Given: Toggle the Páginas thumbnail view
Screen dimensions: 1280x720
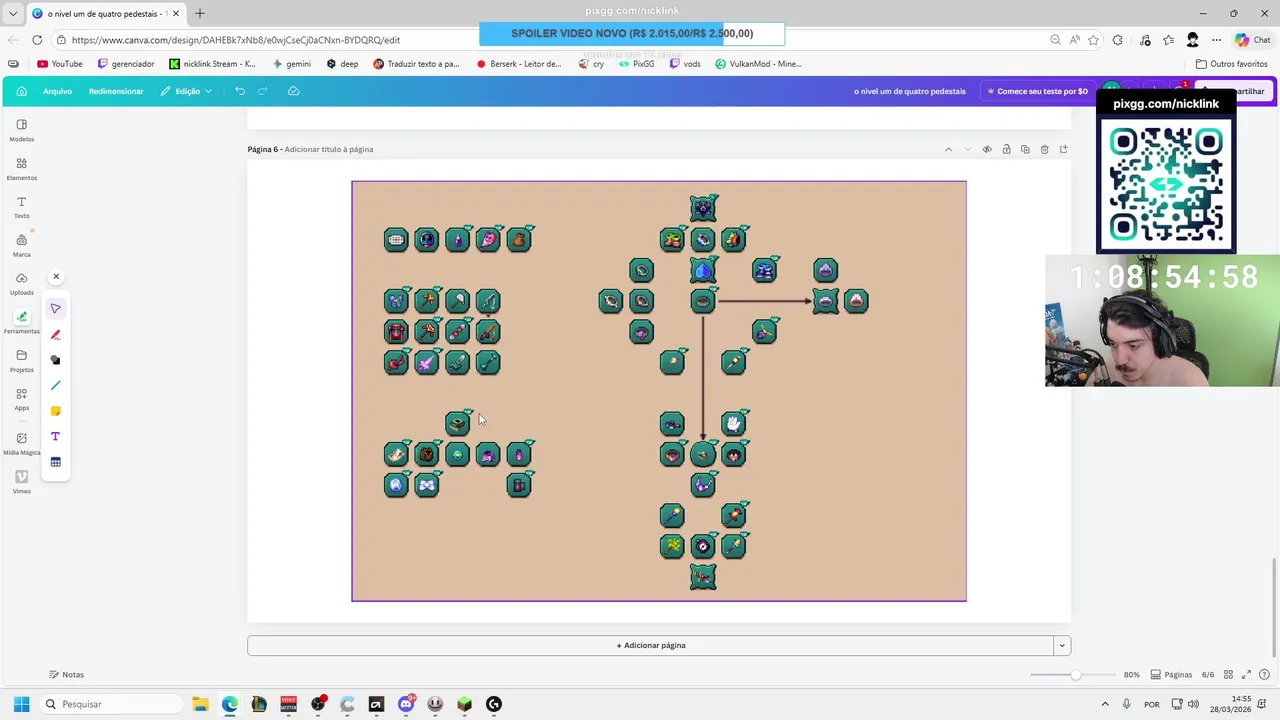Looking at the screenshot, I should [x=1171, y=675].
